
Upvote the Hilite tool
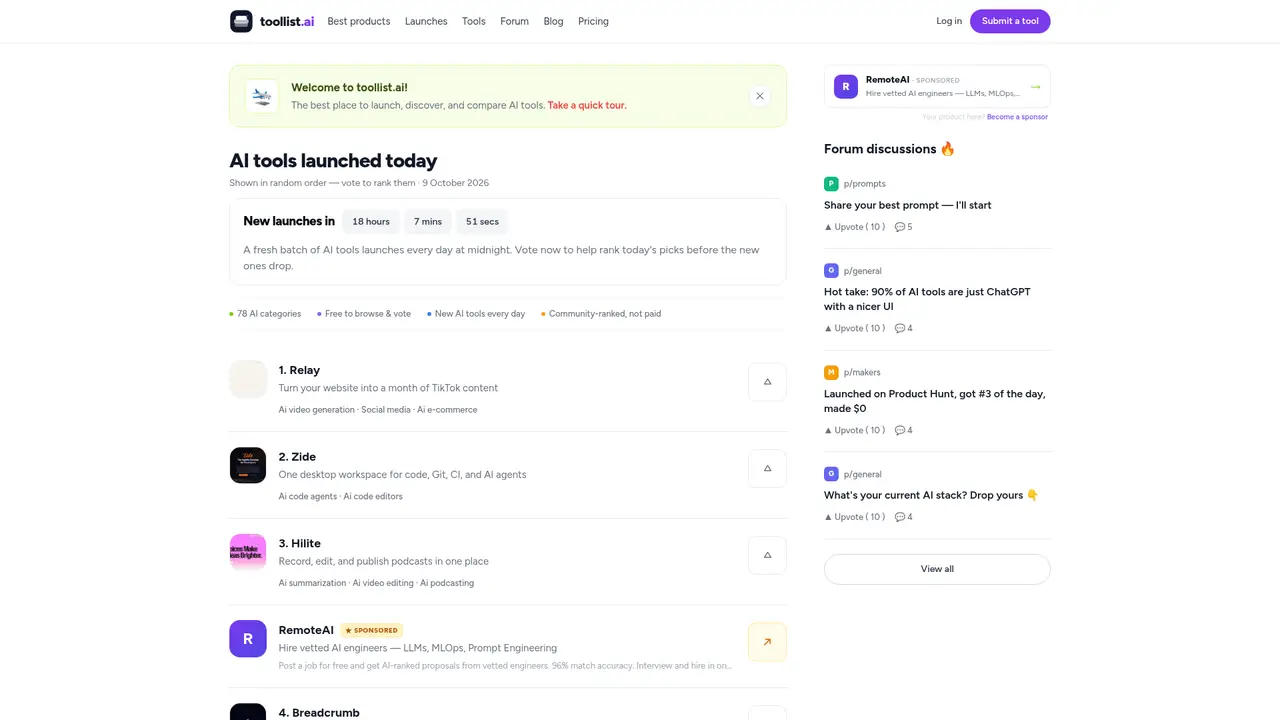767,555
